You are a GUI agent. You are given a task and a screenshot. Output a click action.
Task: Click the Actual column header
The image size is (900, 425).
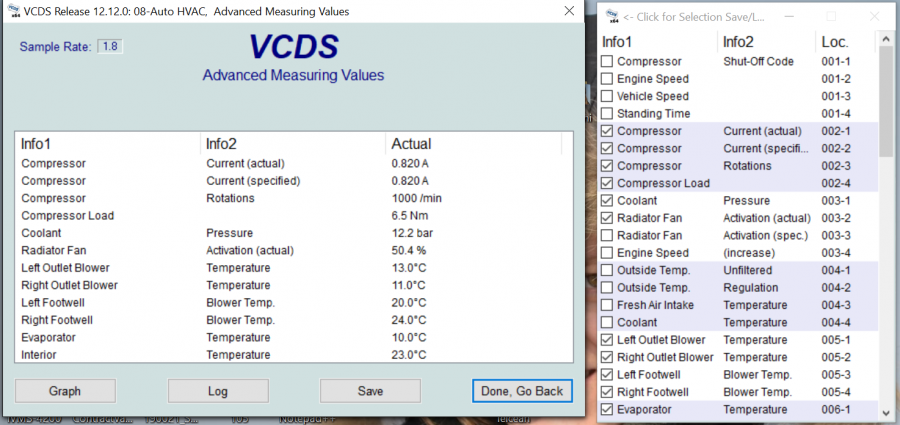pyautogui.click(x=411, y=144)
